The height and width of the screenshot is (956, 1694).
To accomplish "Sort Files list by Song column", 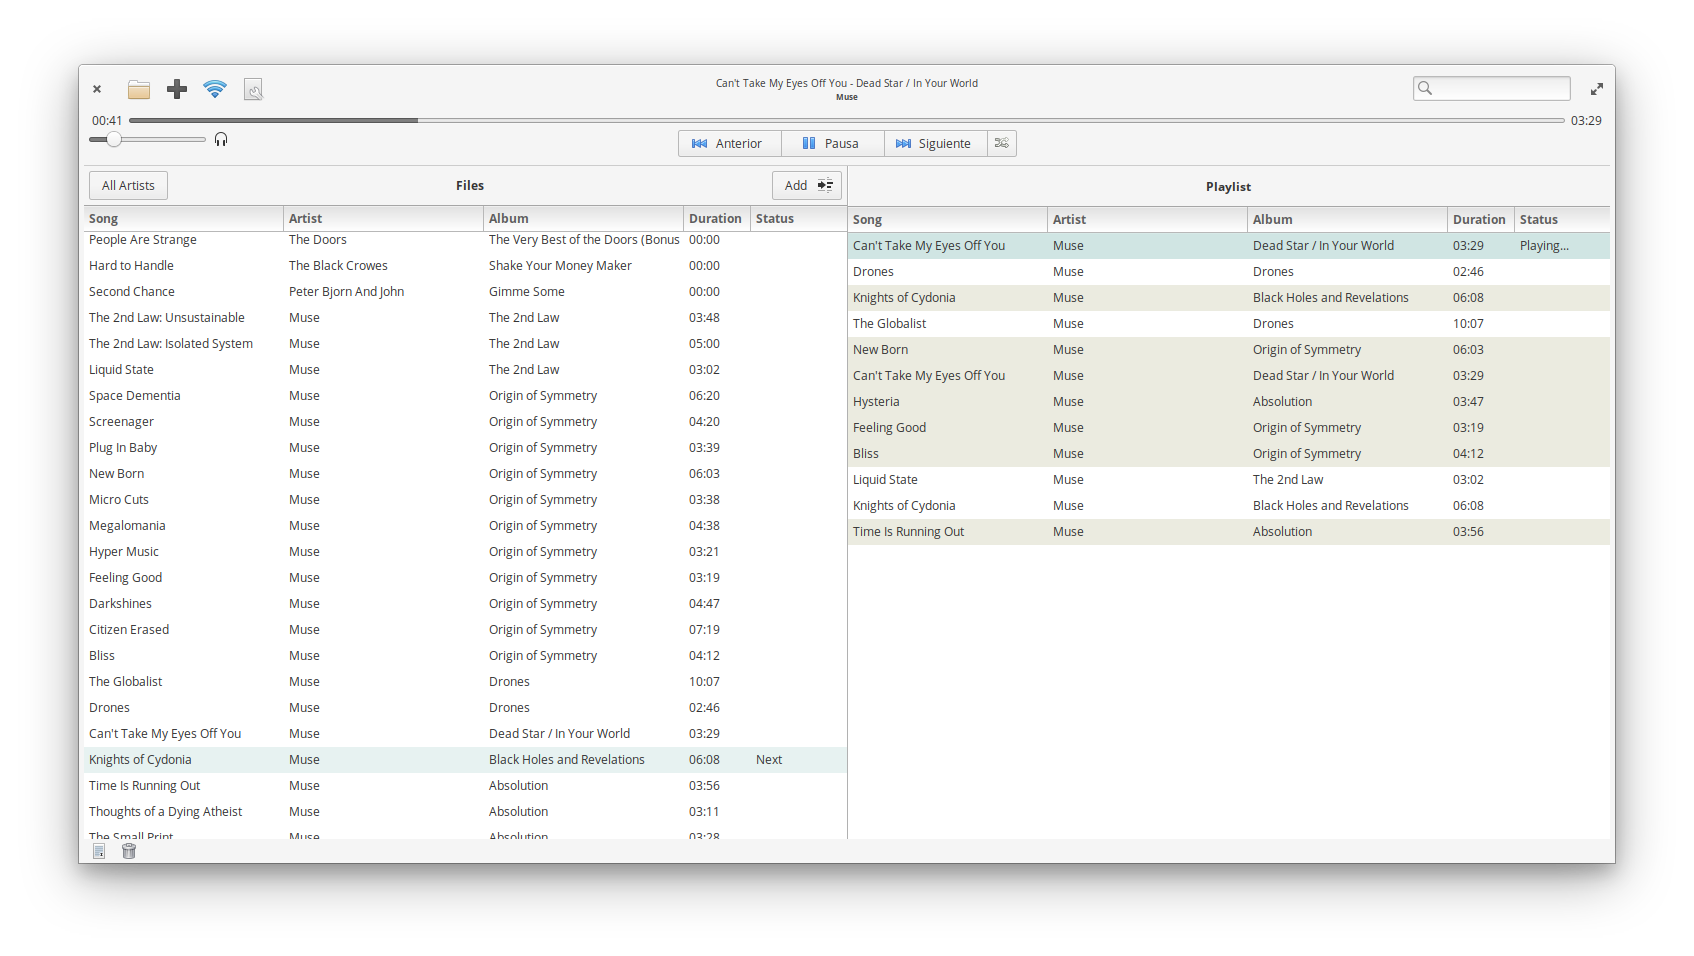I will pyautogui.click(x=183, y=218).
